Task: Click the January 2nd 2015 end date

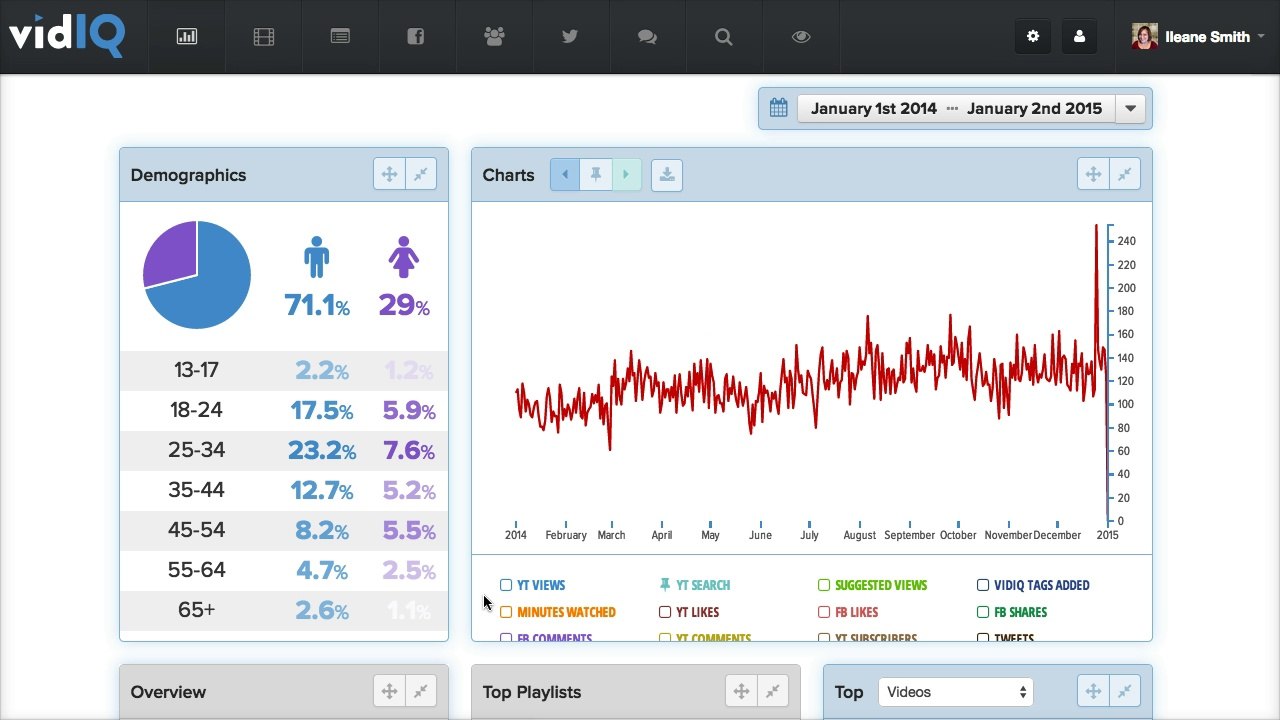Action: click(1034, 108)
